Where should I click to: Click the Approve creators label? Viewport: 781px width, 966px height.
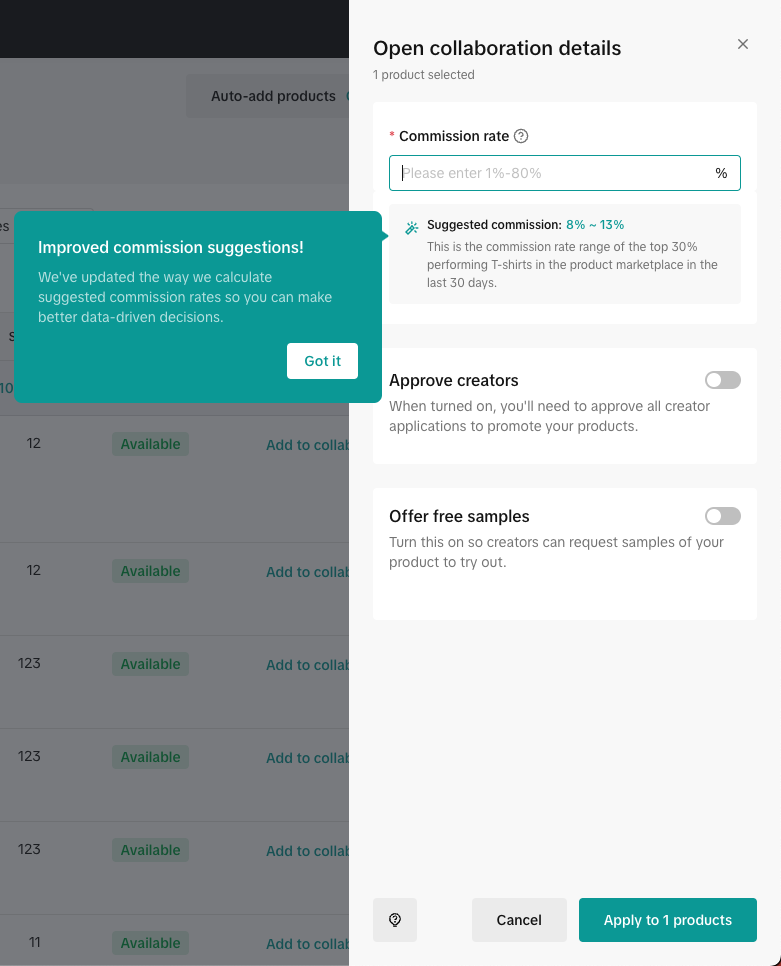(453, 380)
